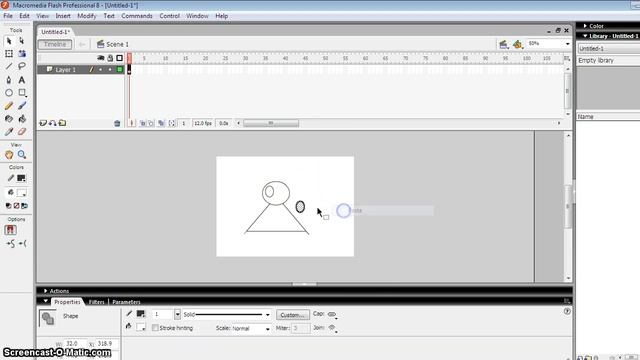Expand the Actions panel
This screenshot has width=640, height=360.
tap(45, 291)
